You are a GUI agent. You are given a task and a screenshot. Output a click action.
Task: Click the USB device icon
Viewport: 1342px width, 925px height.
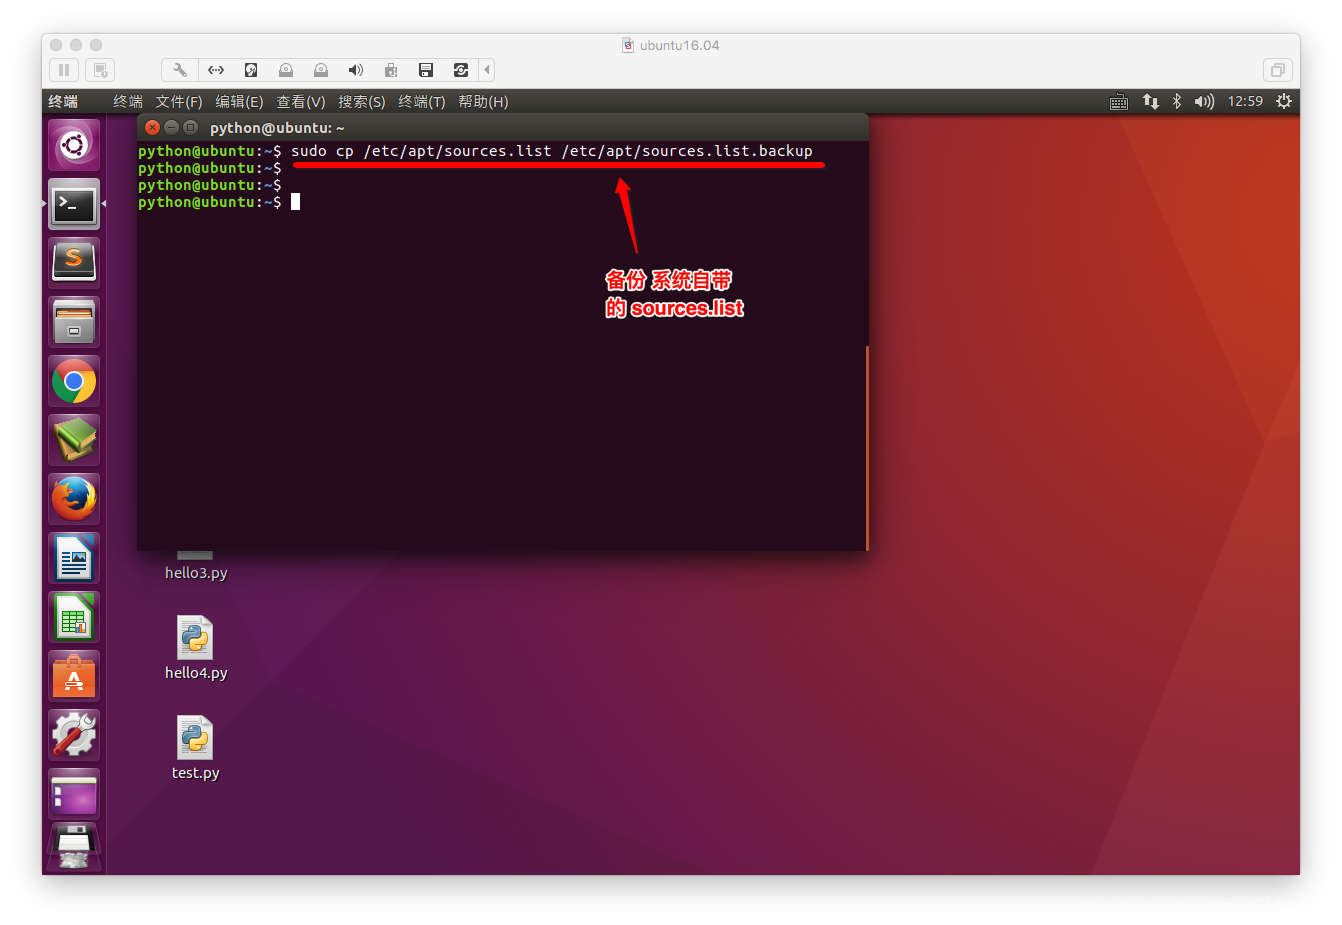pos(391,70)
